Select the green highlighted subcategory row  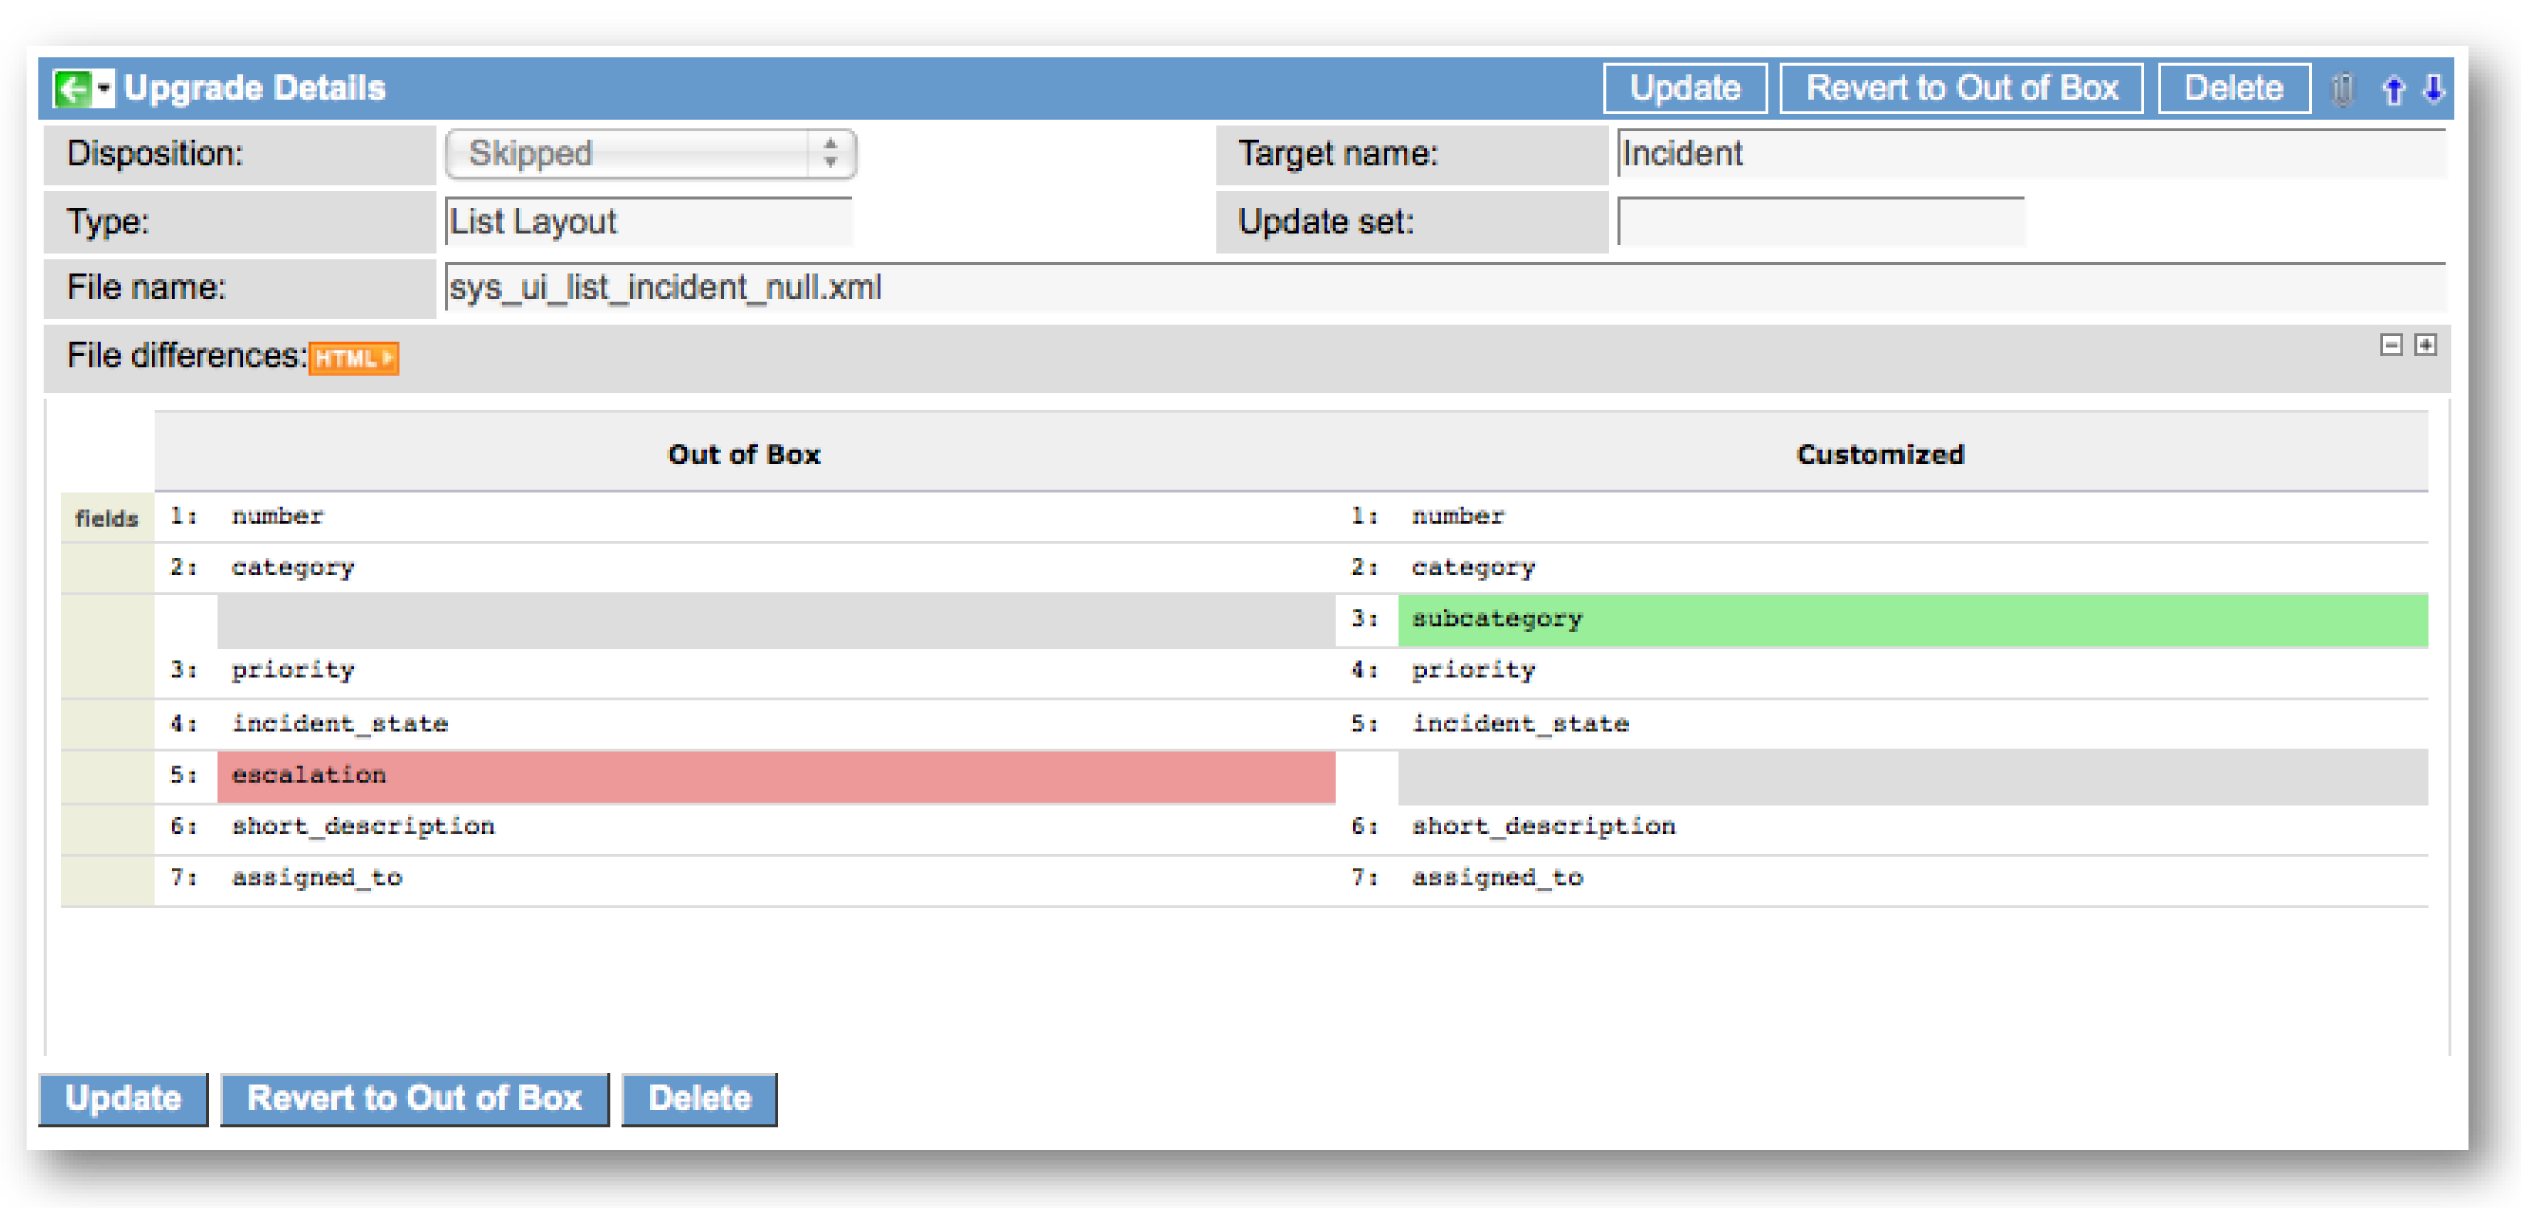point(1912,620)
